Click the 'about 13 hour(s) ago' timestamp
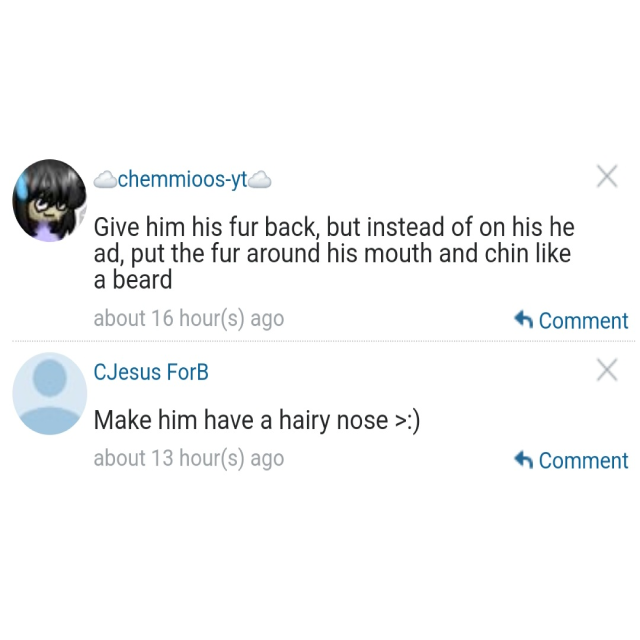 tap(189, 458)
